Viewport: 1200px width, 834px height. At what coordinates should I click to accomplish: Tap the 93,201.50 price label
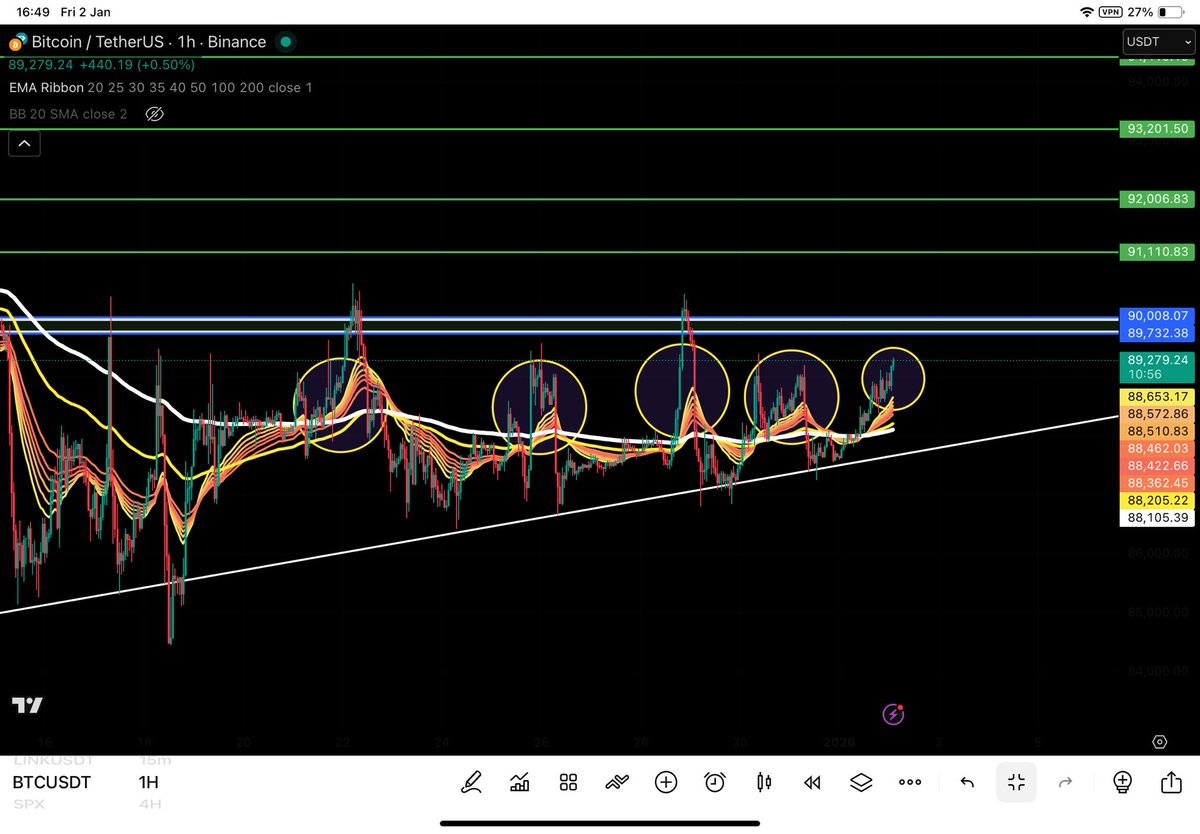click(1158, 129)
